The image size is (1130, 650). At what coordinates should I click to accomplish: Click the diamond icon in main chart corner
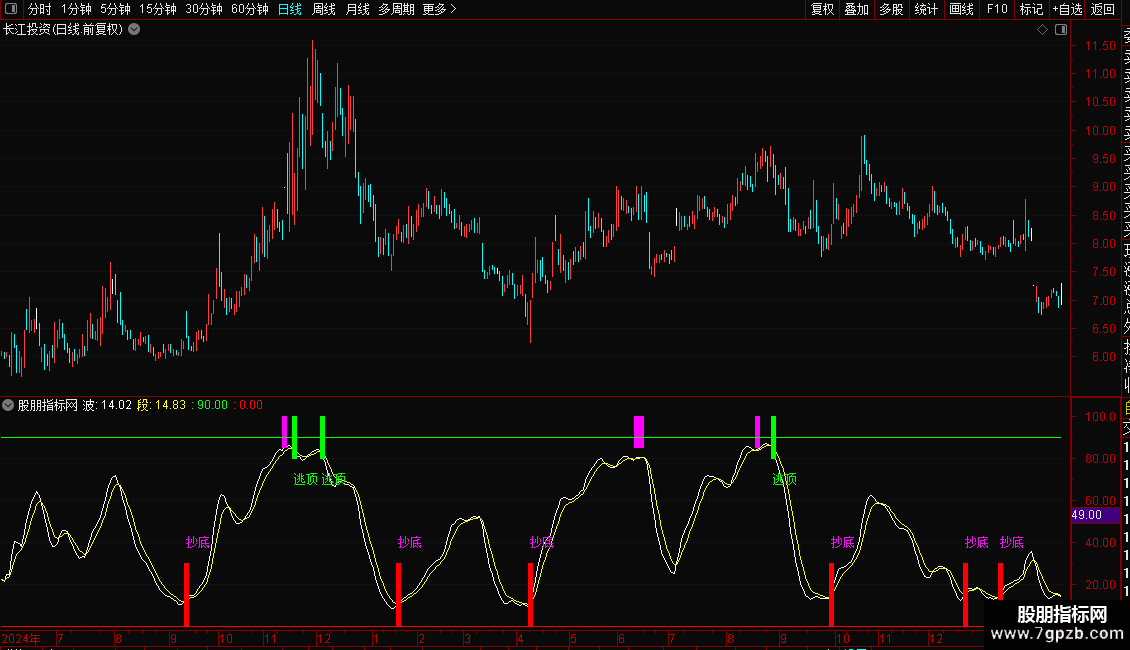coord(1042,30)
